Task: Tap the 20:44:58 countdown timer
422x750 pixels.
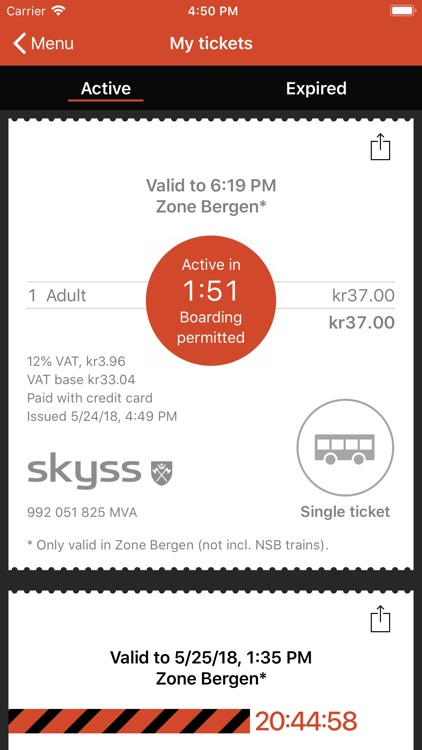Action: (x=306, y=721)
